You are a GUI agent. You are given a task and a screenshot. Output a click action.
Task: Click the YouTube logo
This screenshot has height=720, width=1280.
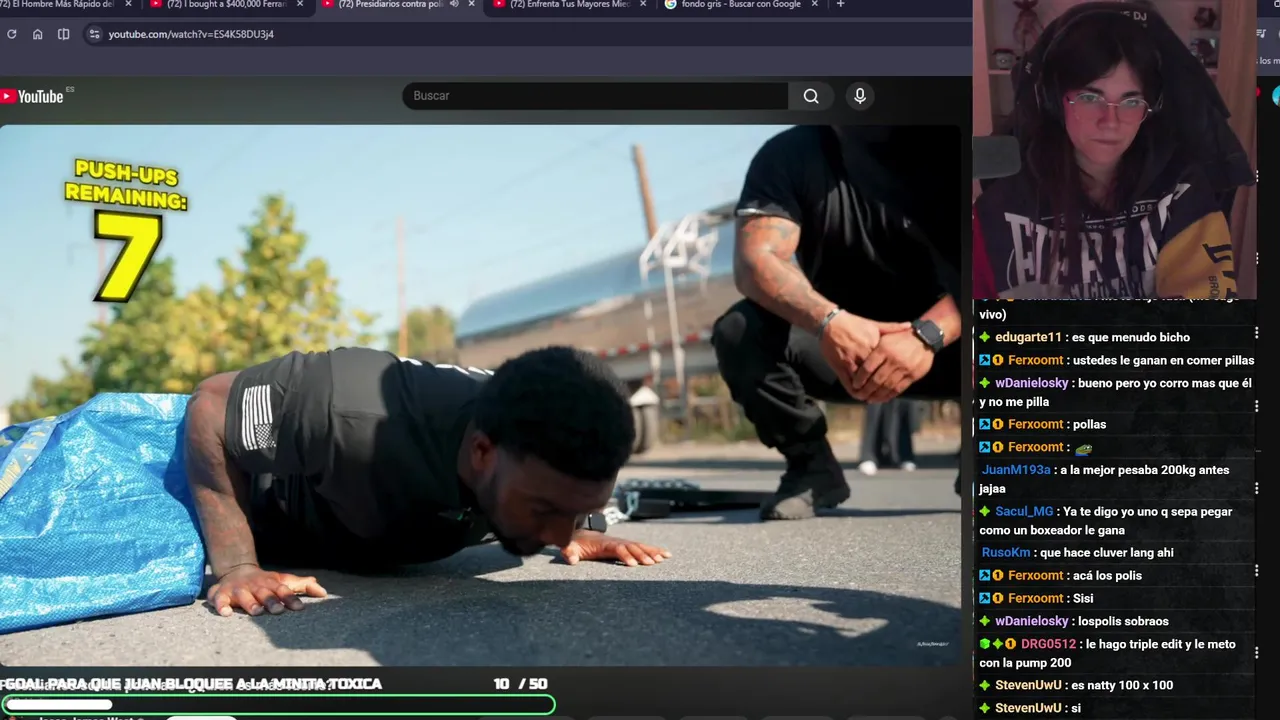(33, 96)
